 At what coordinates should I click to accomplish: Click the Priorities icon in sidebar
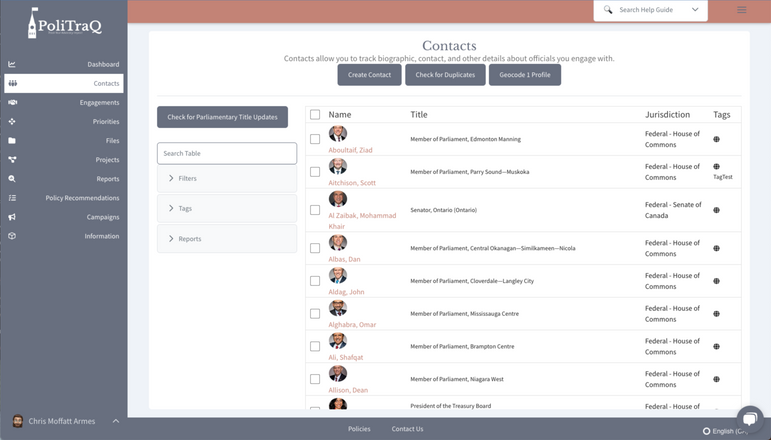pyautogui.click(x=12, y=121)
